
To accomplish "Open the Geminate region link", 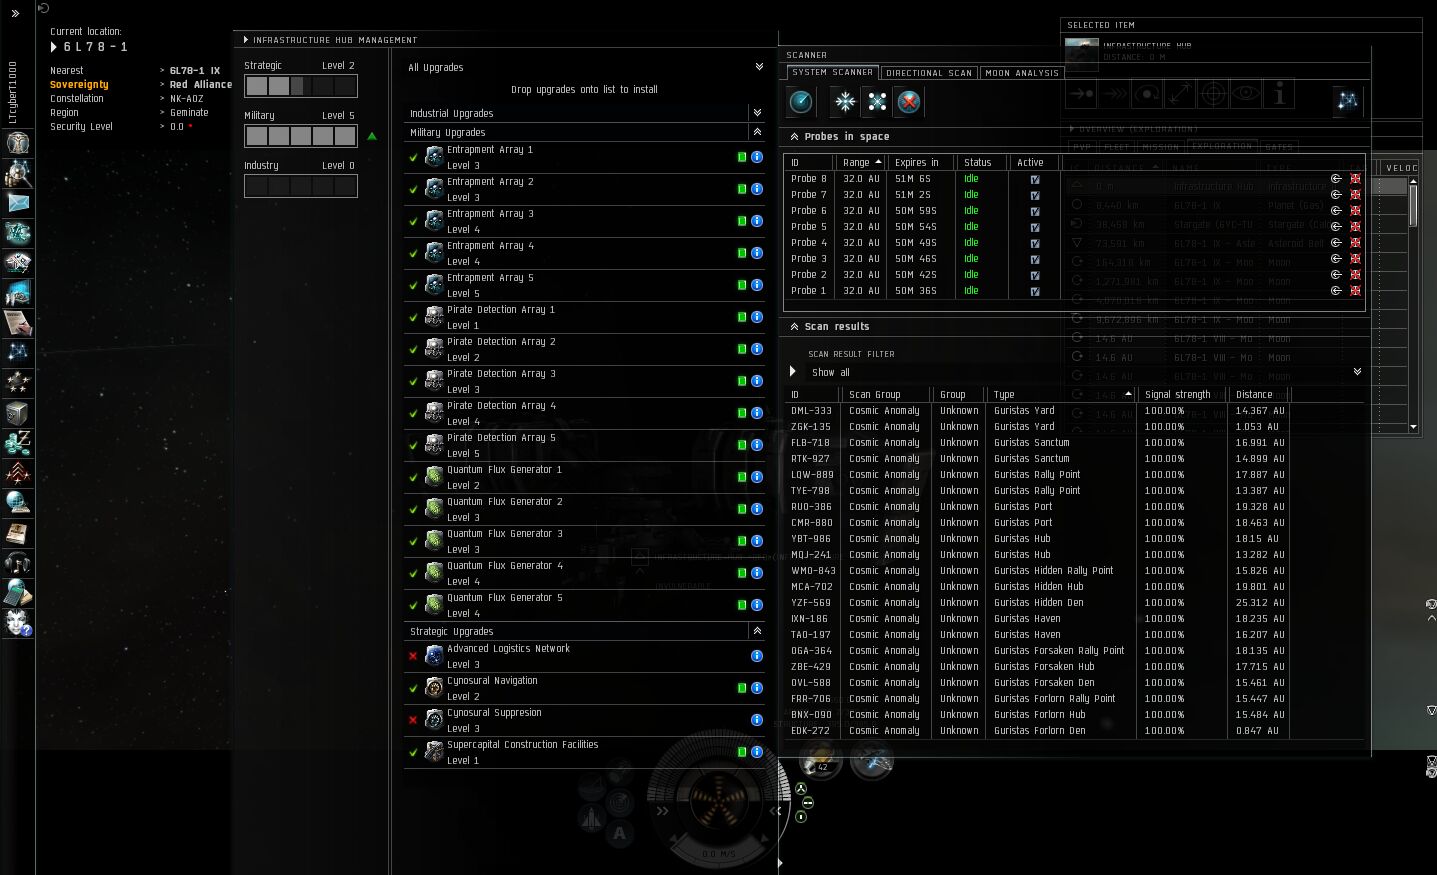I will pyautogui.click(x=189, y=113).
